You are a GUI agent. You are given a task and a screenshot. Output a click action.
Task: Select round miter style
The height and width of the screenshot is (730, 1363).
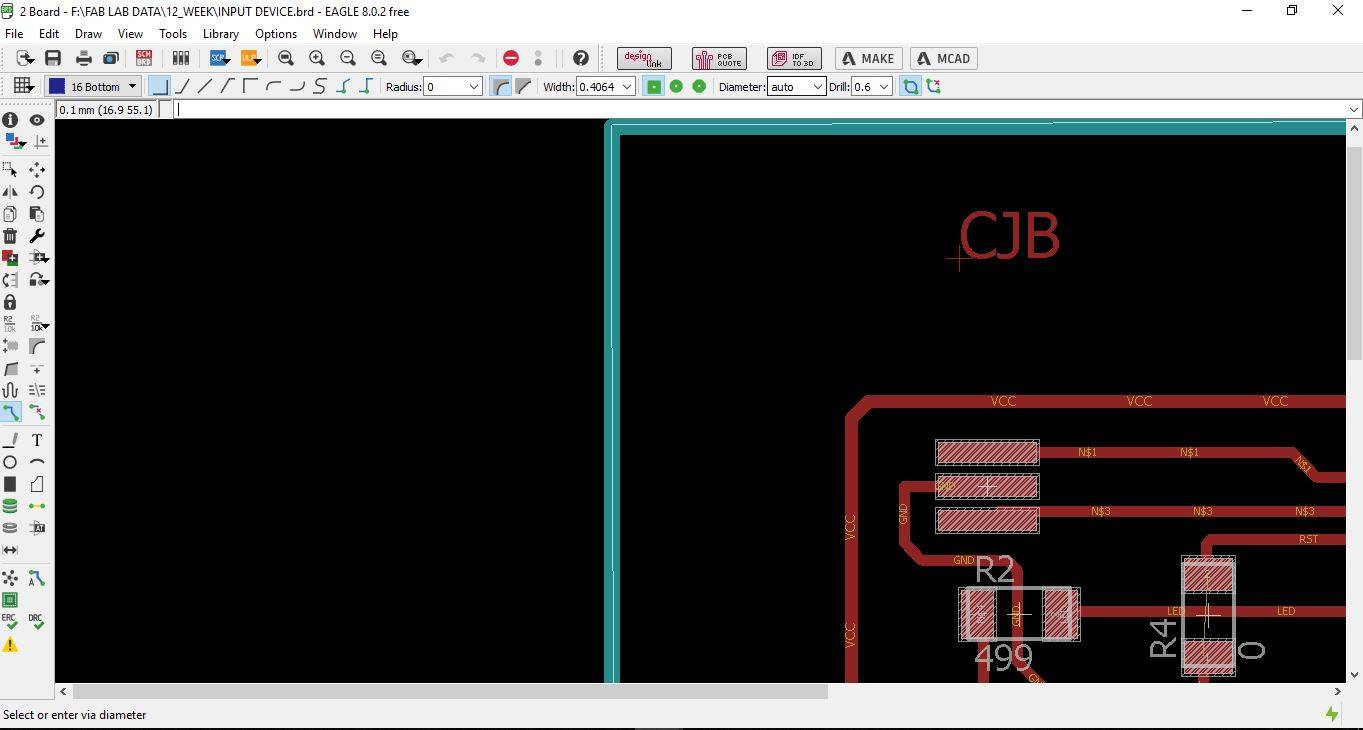501,87
